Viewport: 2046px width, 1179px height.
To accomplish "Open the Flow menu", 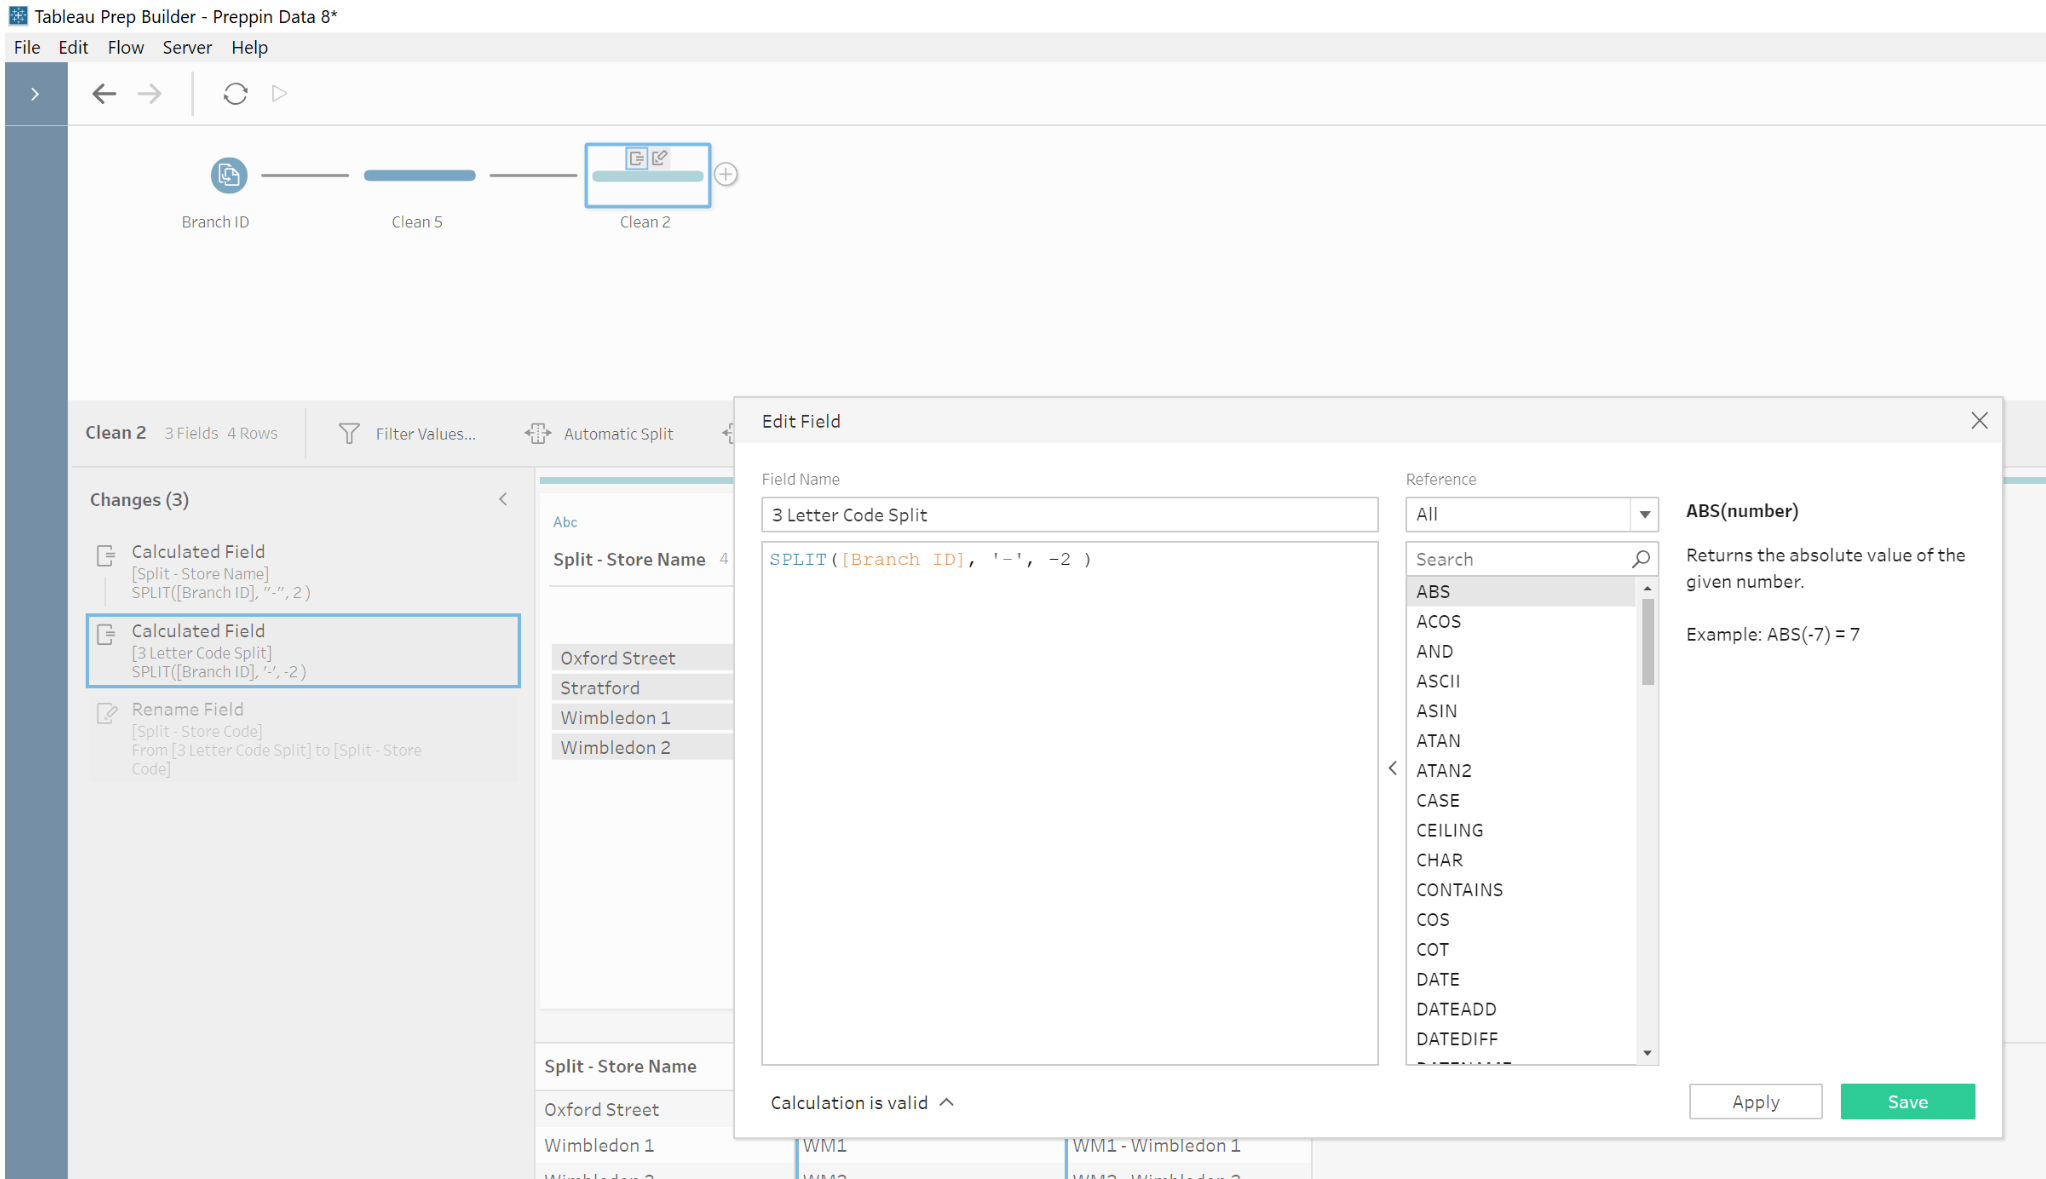I will coord(125,47).
